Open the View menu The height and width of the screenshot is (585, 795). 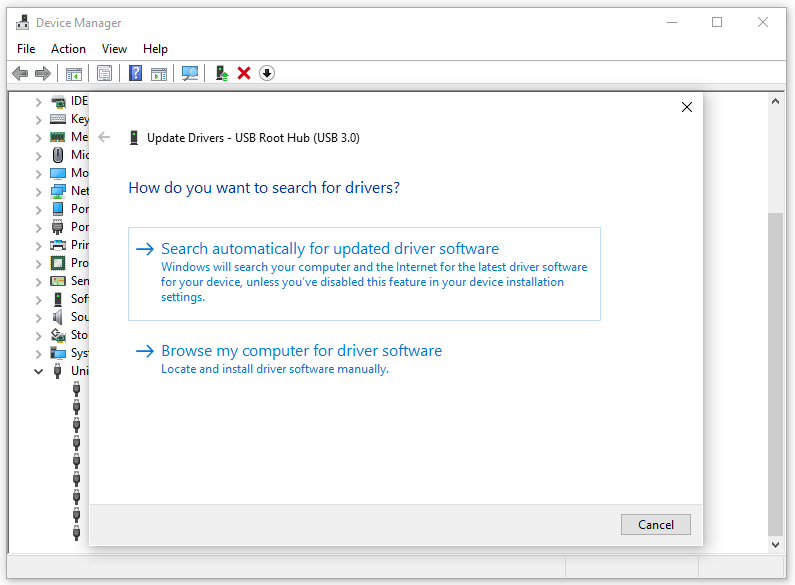point(114,48)
